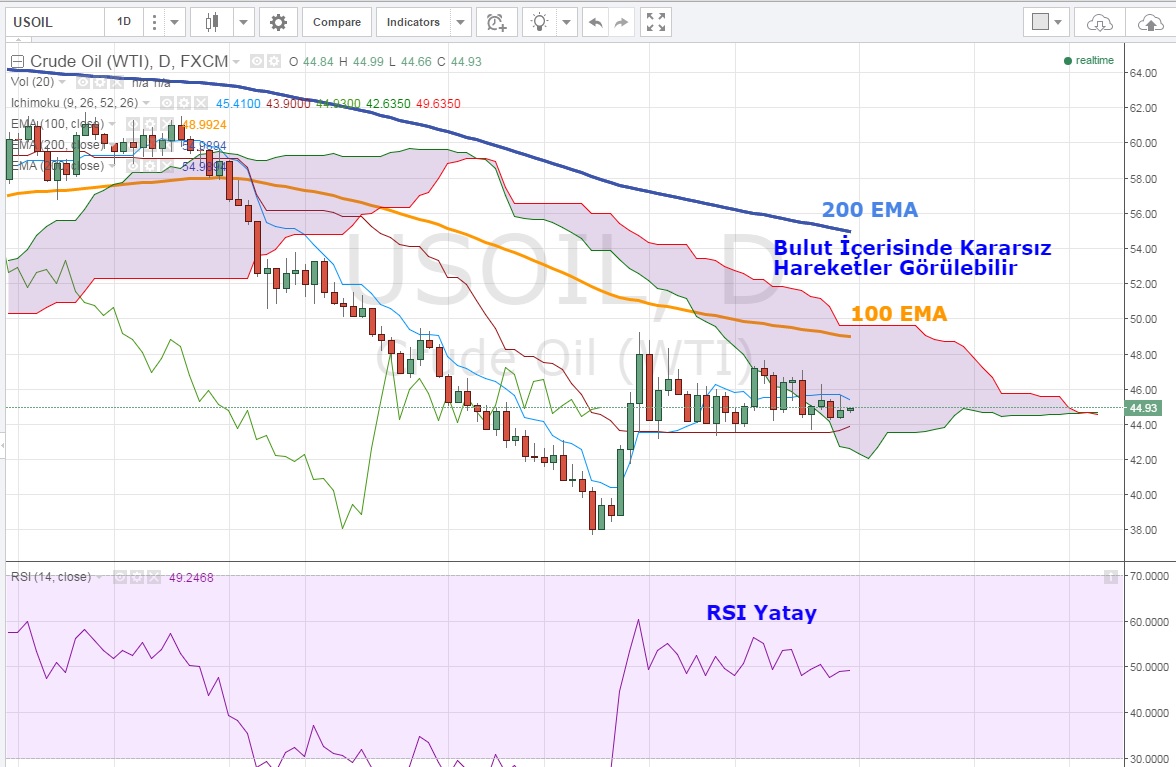The height and width of the screenshot is (767, 1176).
Task: Enter fullscreen mode with the expand icon
Action: tap(655, 21)
